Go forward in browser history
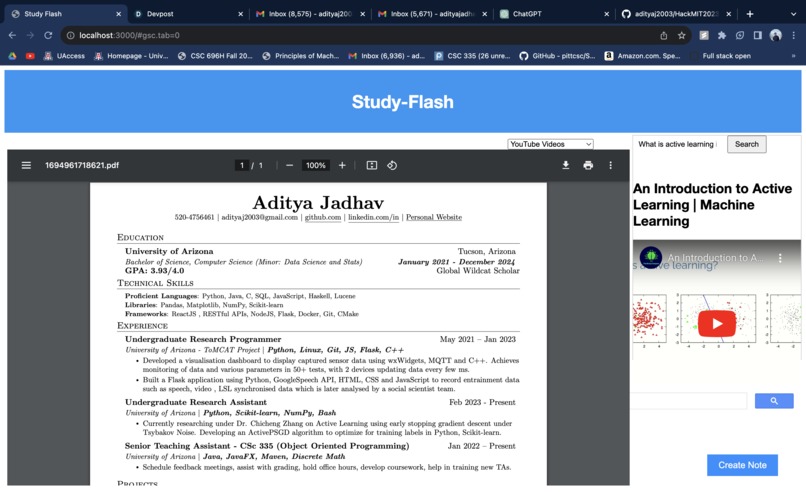 (x=30, y=35)
